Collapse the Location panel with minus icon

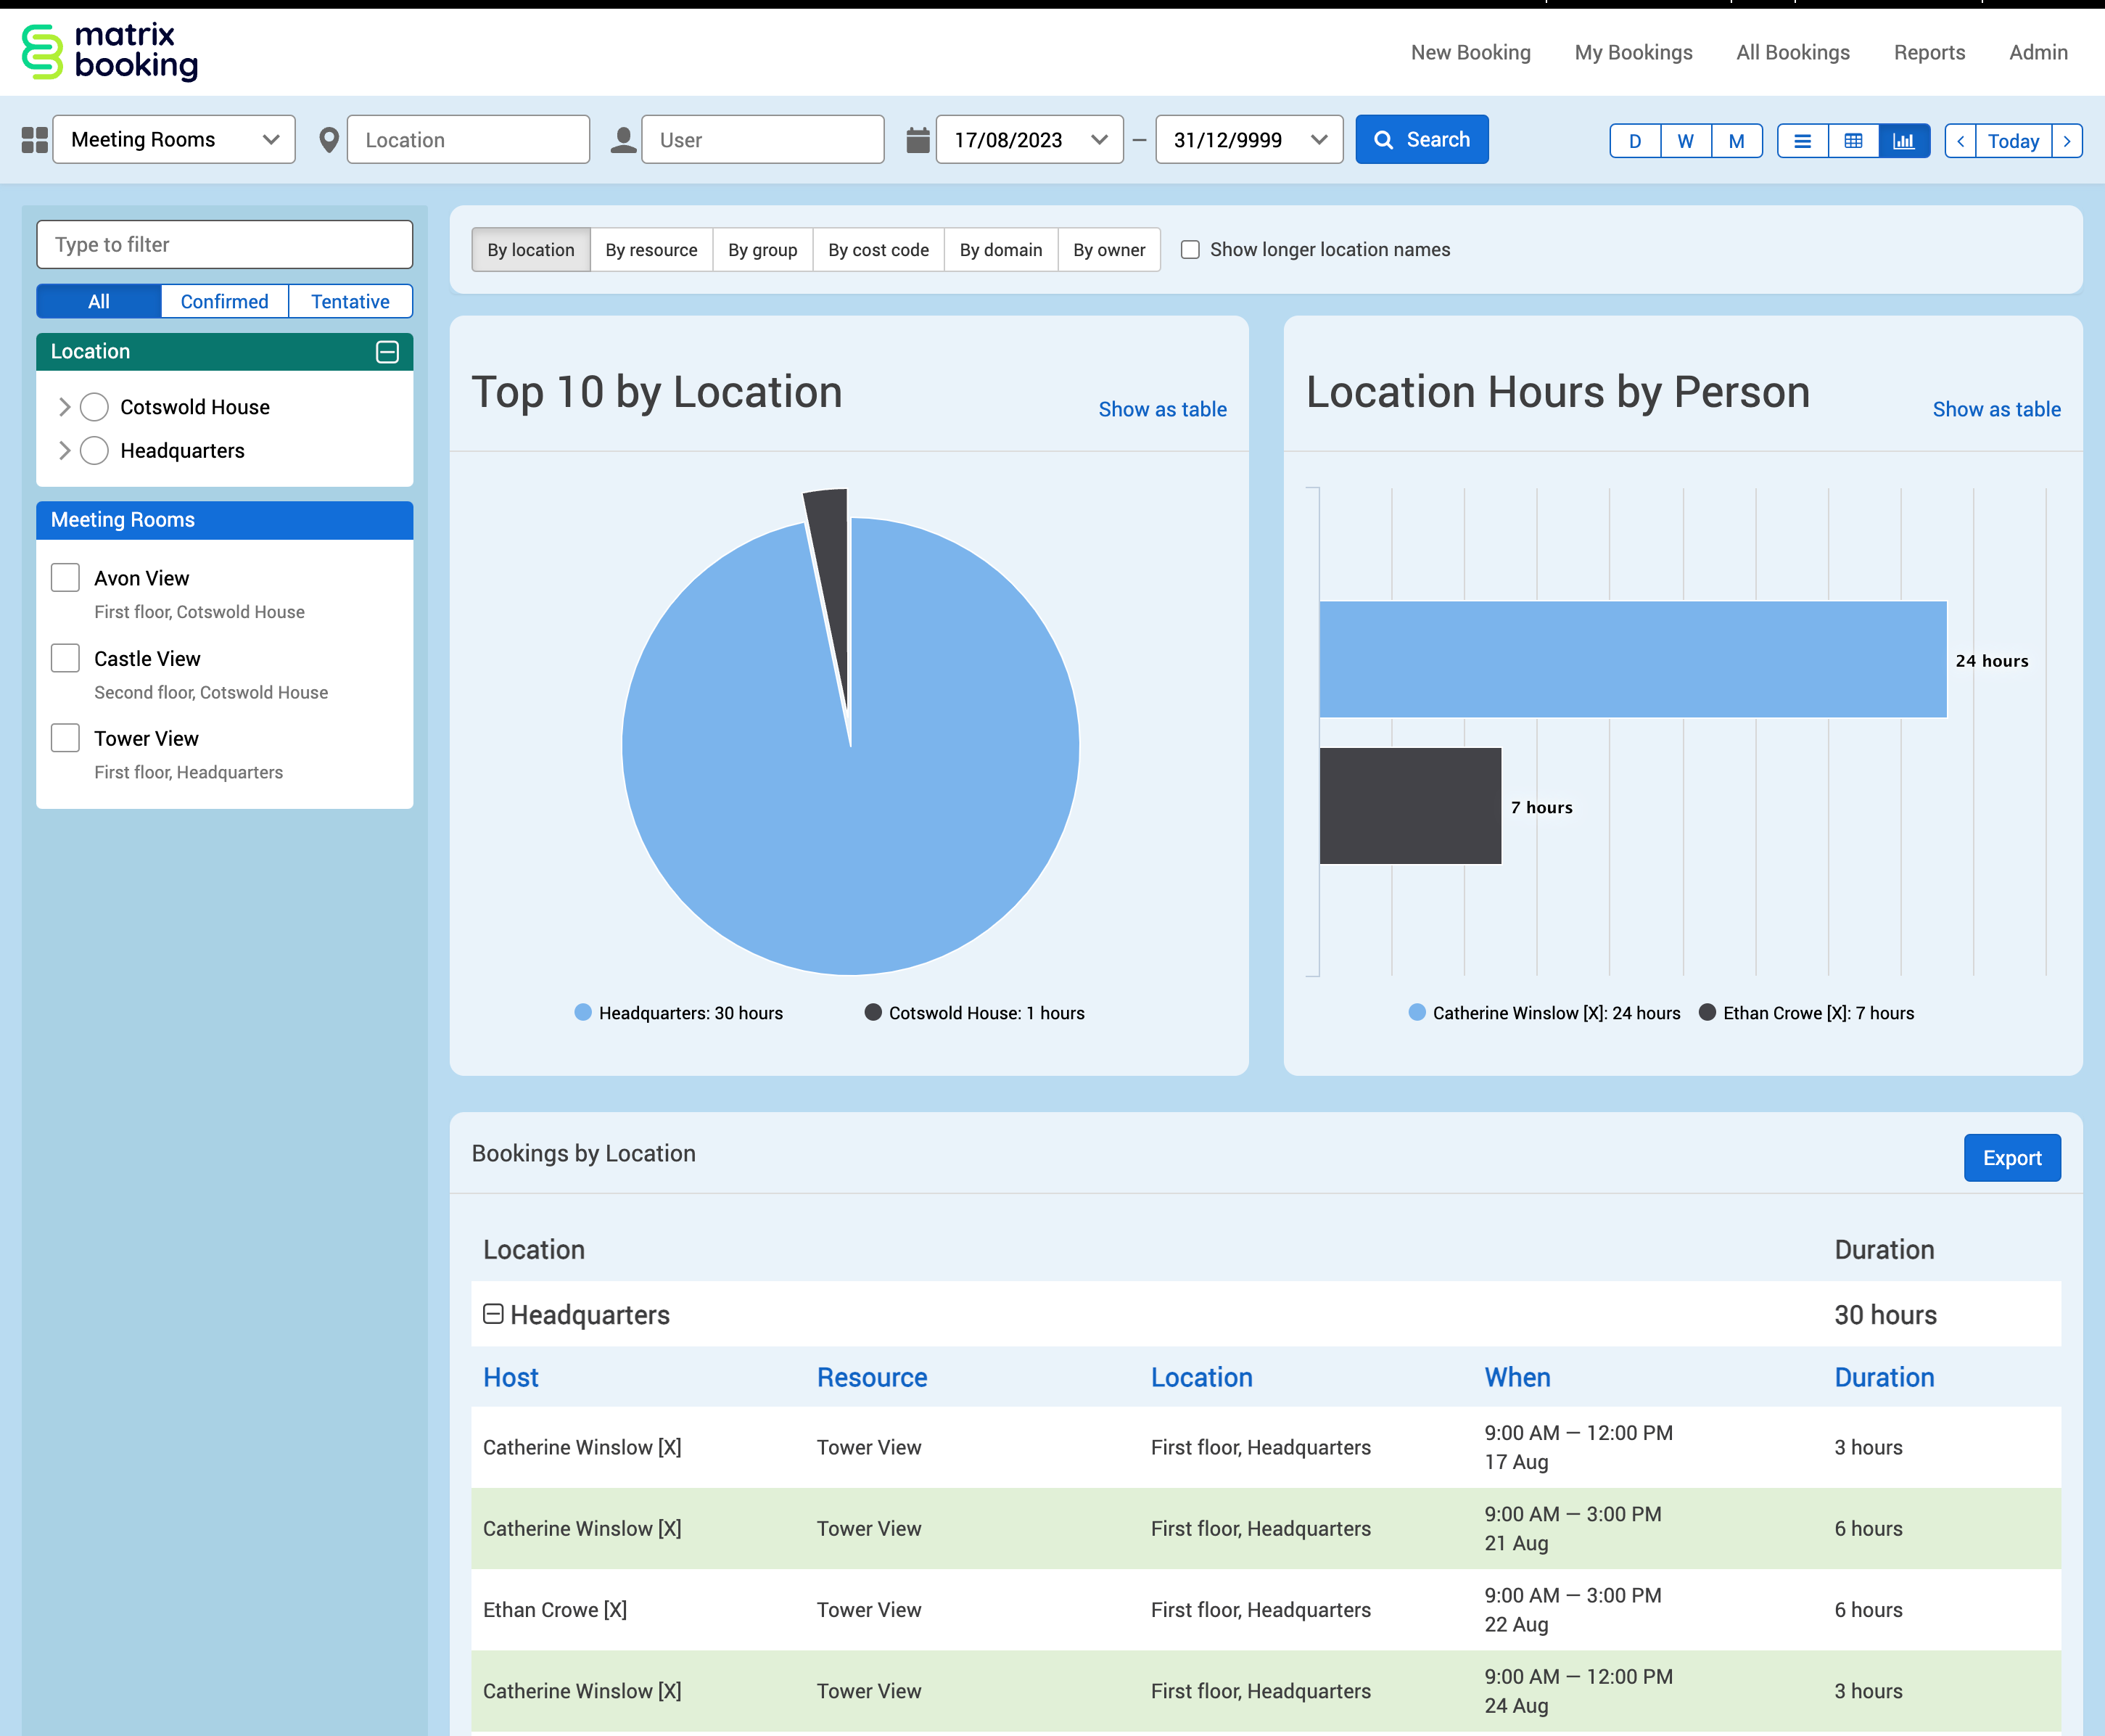pos(387,352)
